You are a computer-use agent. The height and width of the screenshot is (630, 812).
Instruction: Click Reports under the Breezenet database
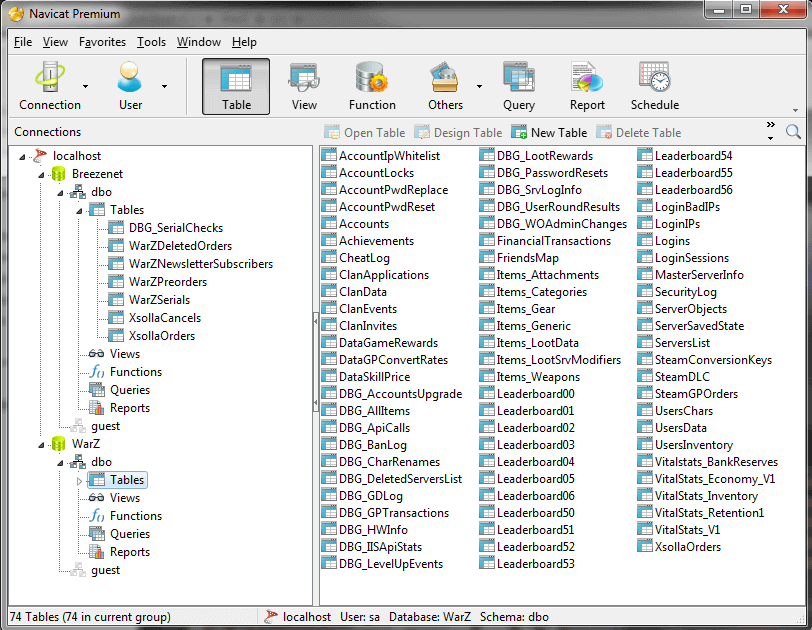(130, 408)
